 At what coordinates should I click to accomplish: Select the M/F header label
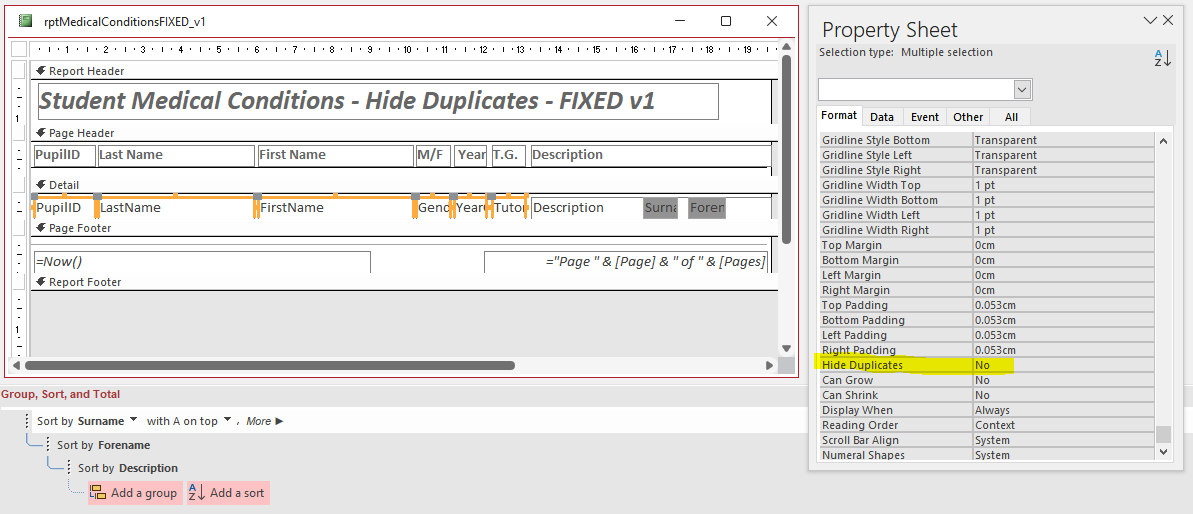(434, 155)
